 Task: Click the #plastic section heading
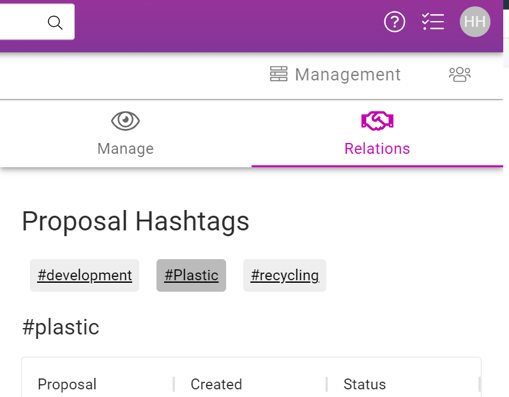coord(61,327)
